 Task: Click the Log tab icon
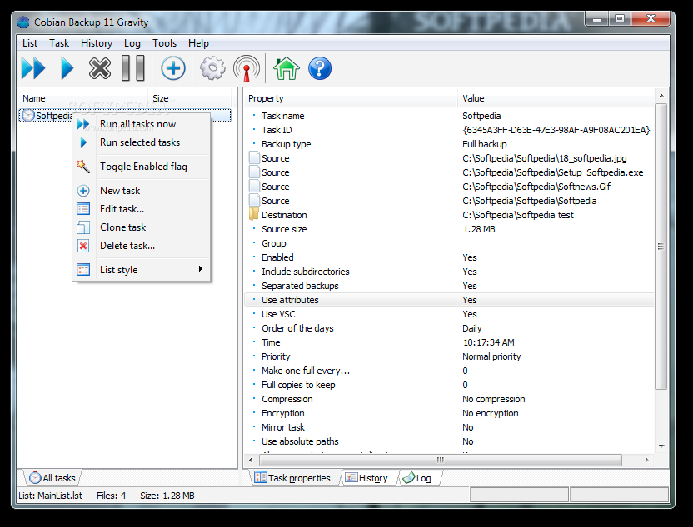(x=408, y=477)
